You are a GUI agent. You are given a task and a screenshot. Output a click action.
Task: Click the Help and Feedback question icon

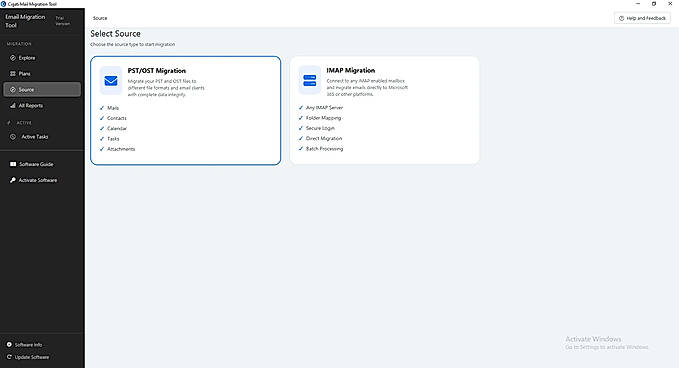pyautogui.click(x=621, y=18)
